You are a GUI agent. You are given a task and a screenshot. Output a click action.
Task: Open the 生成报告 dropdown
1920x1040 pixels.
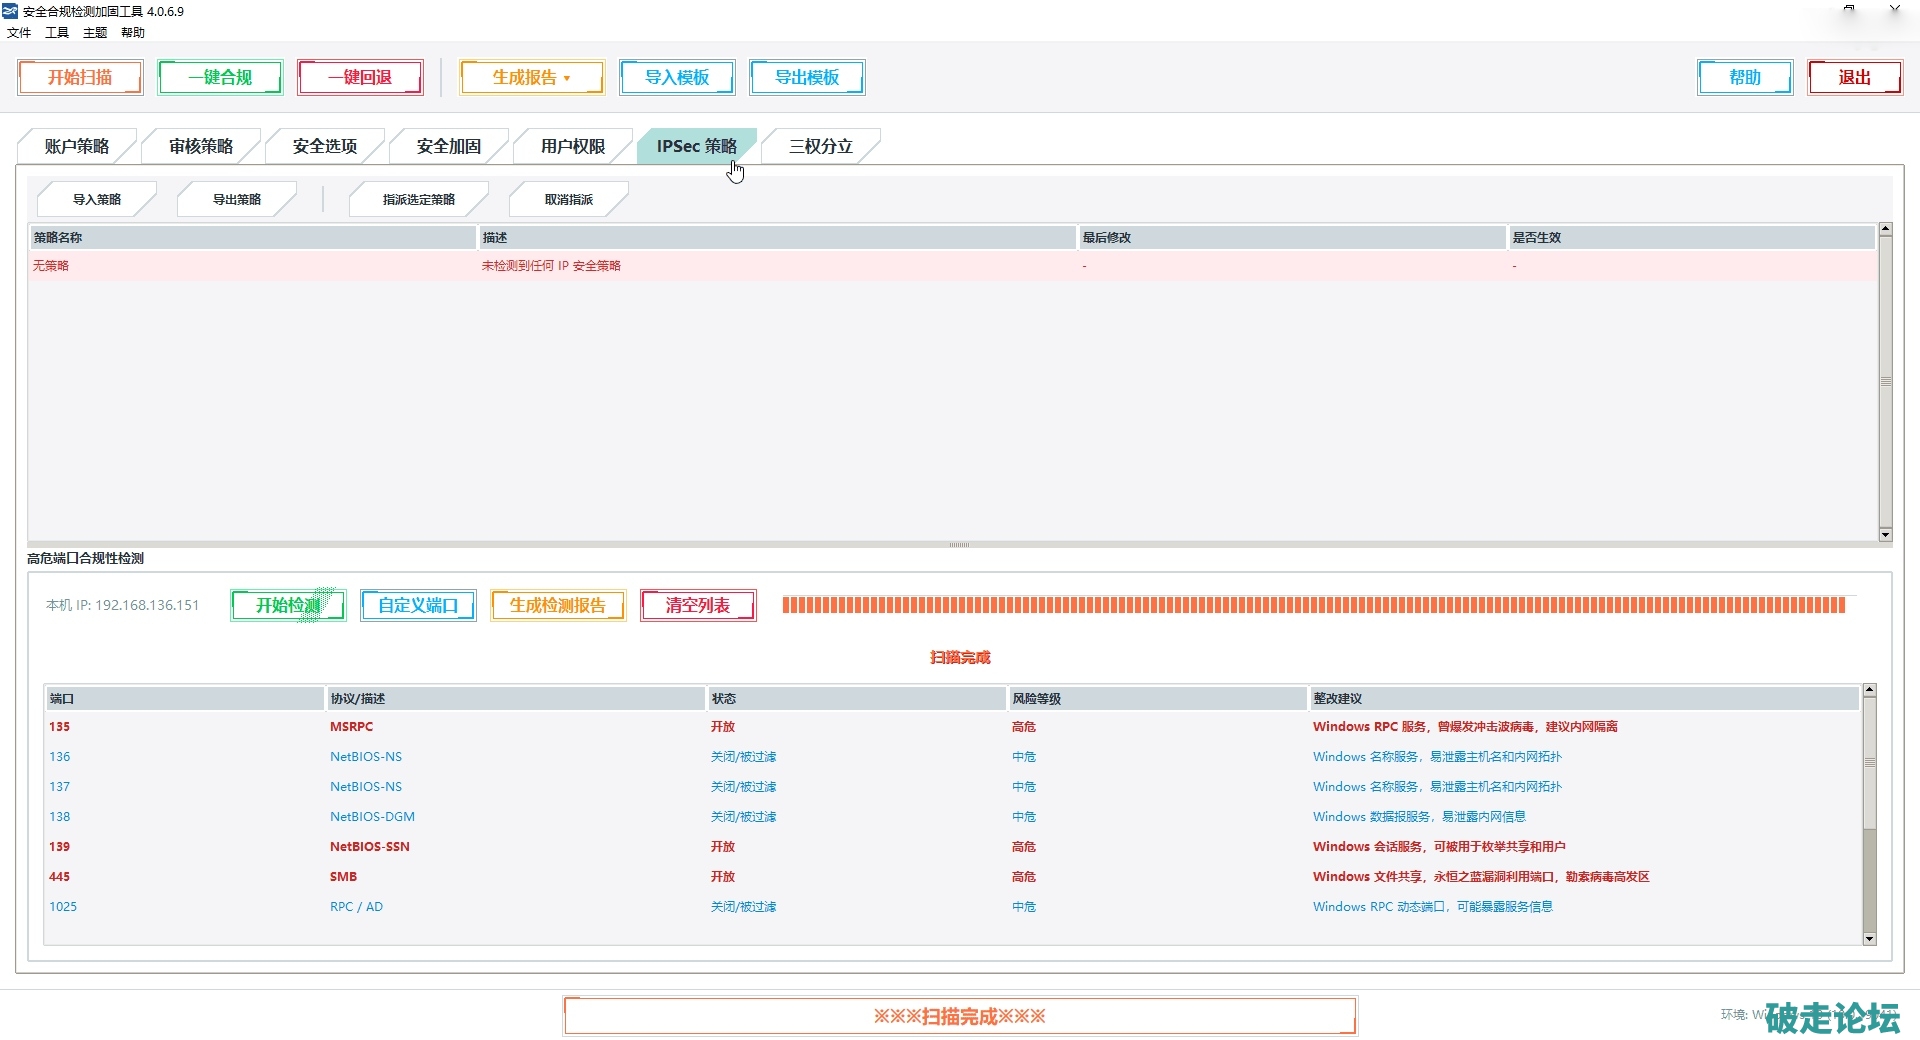tap(531, 78)
